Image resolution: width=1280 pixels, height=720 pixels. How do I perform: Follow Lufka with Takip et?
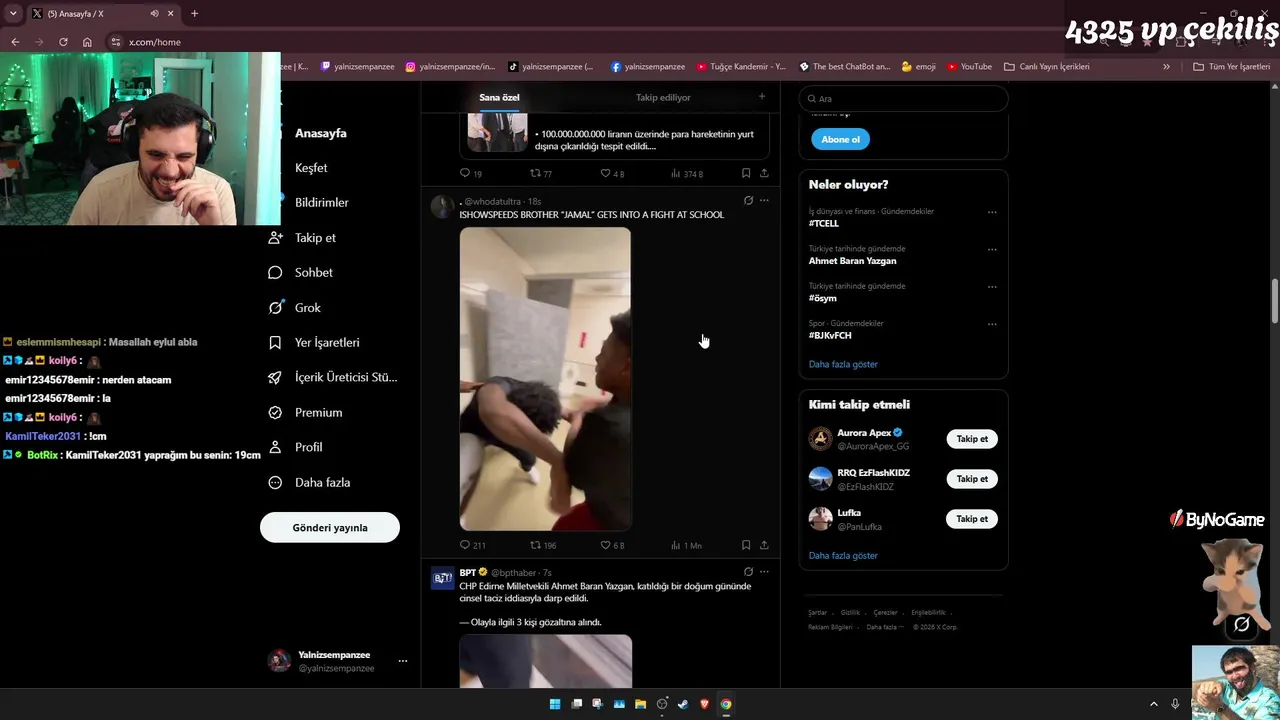click(972, 519)
